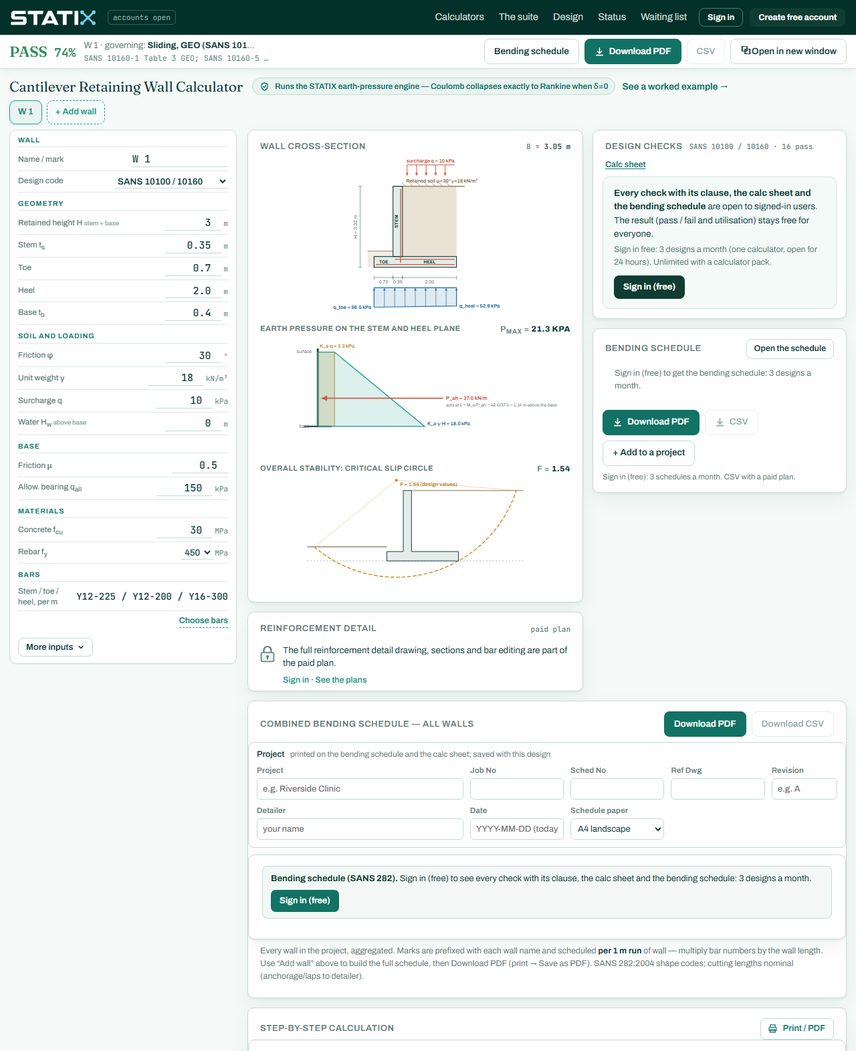Click Create free account

pyautogui.click(x=797, y=17)
